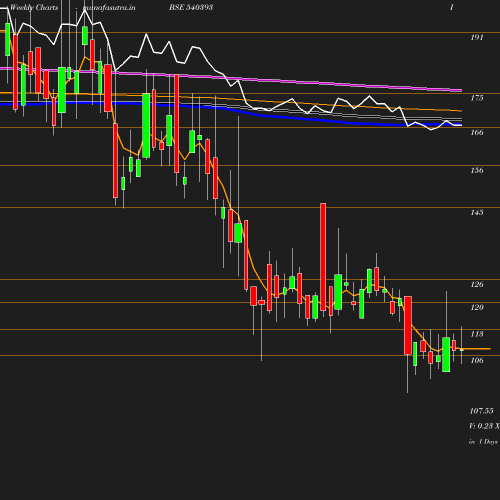Click the munafasutra.in label

(x=109, y=7)
